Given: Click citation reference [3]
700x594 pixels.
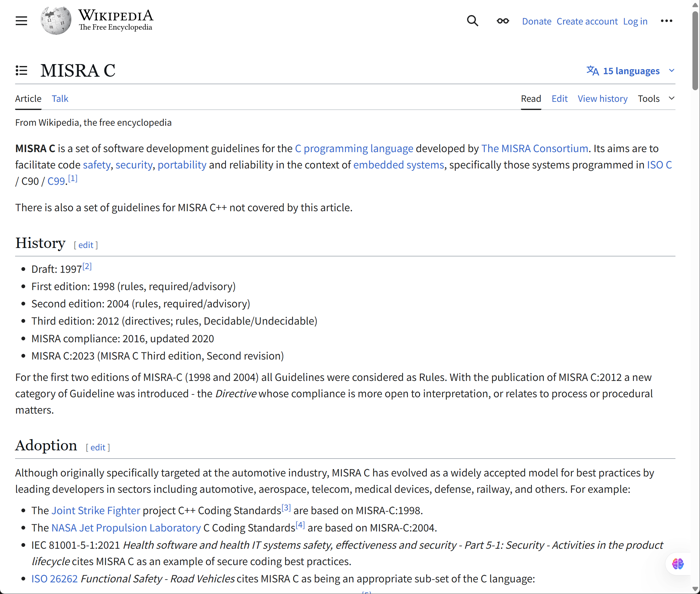Looking at the screenshot, I should 286,508.
